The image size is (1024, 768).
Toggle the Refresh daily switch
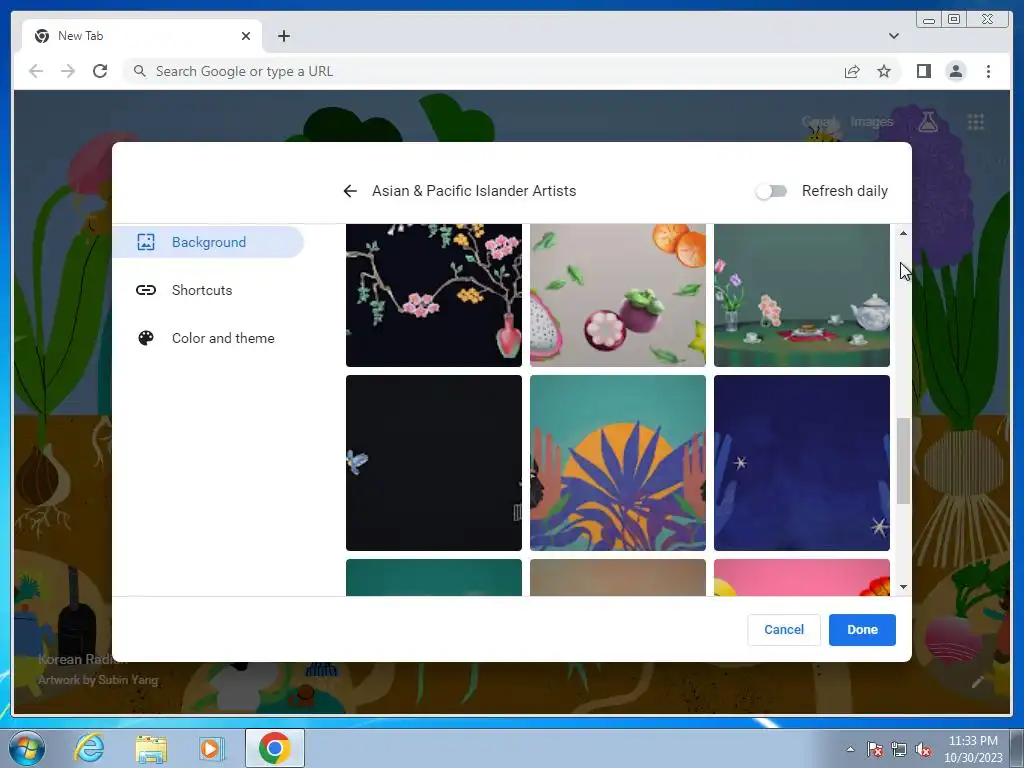pos(771,191)
